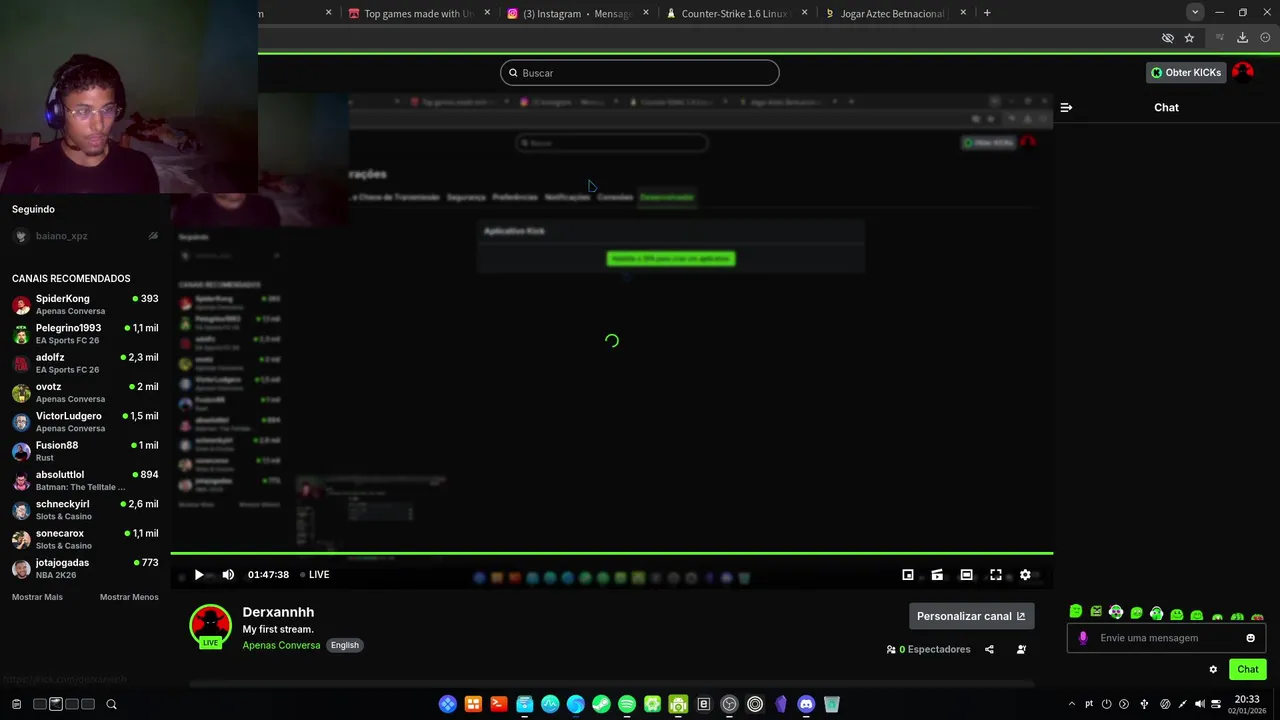Type field Envie uma mensagem
This screenshot has height=720, width=1280.
click(1166, 638)
